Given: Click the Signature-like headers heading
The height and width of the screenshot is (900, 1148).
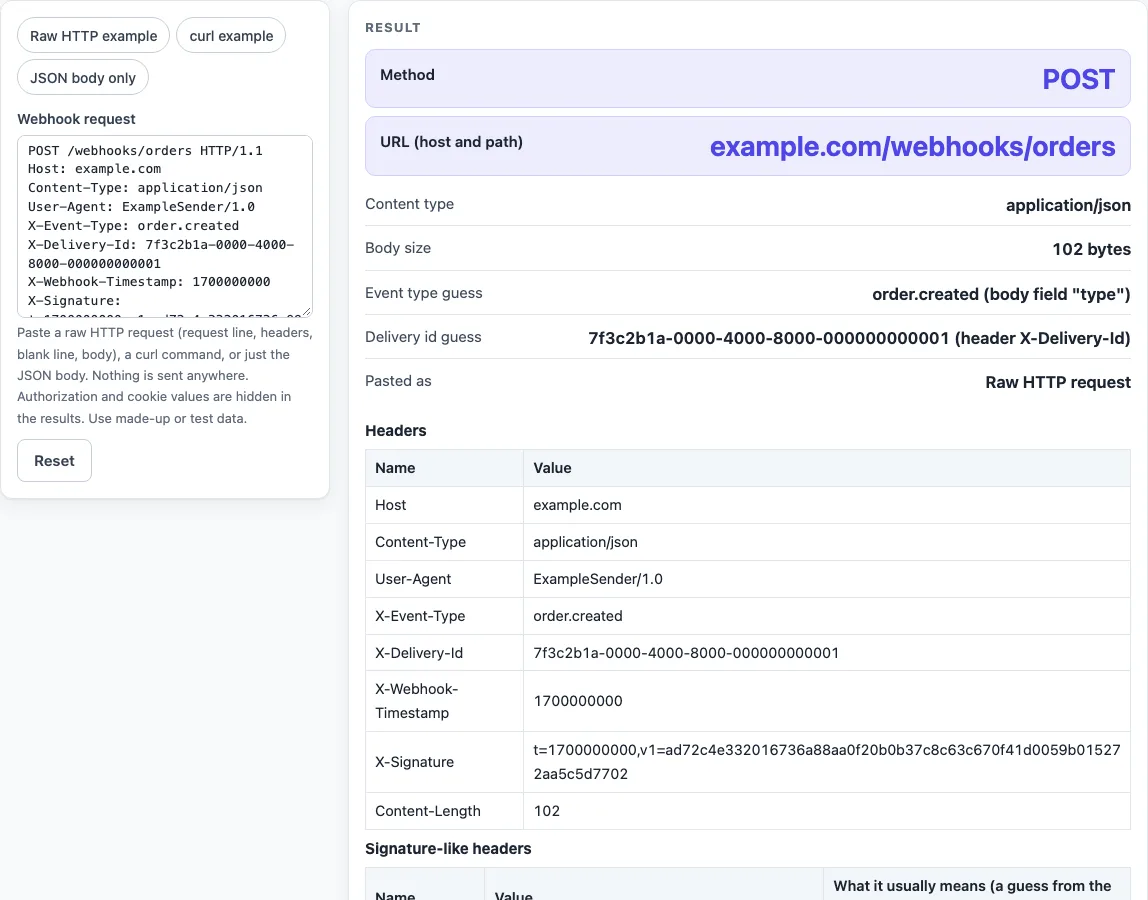Looking at the screenshot, I should (x=448, y=849).
